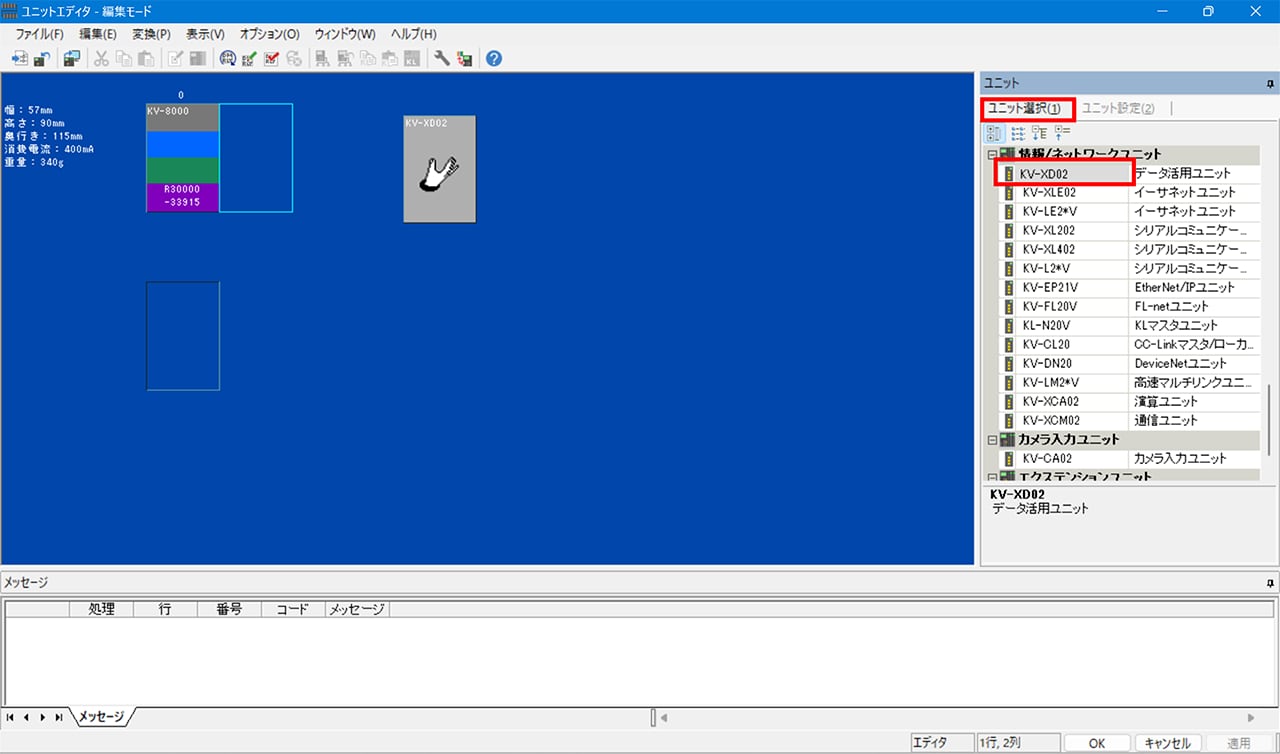Image resolution: width=1280 pixels, height=754 pixels.
Task: Click the unit icon with red arrows beside wrench
Action: [464, 58]
